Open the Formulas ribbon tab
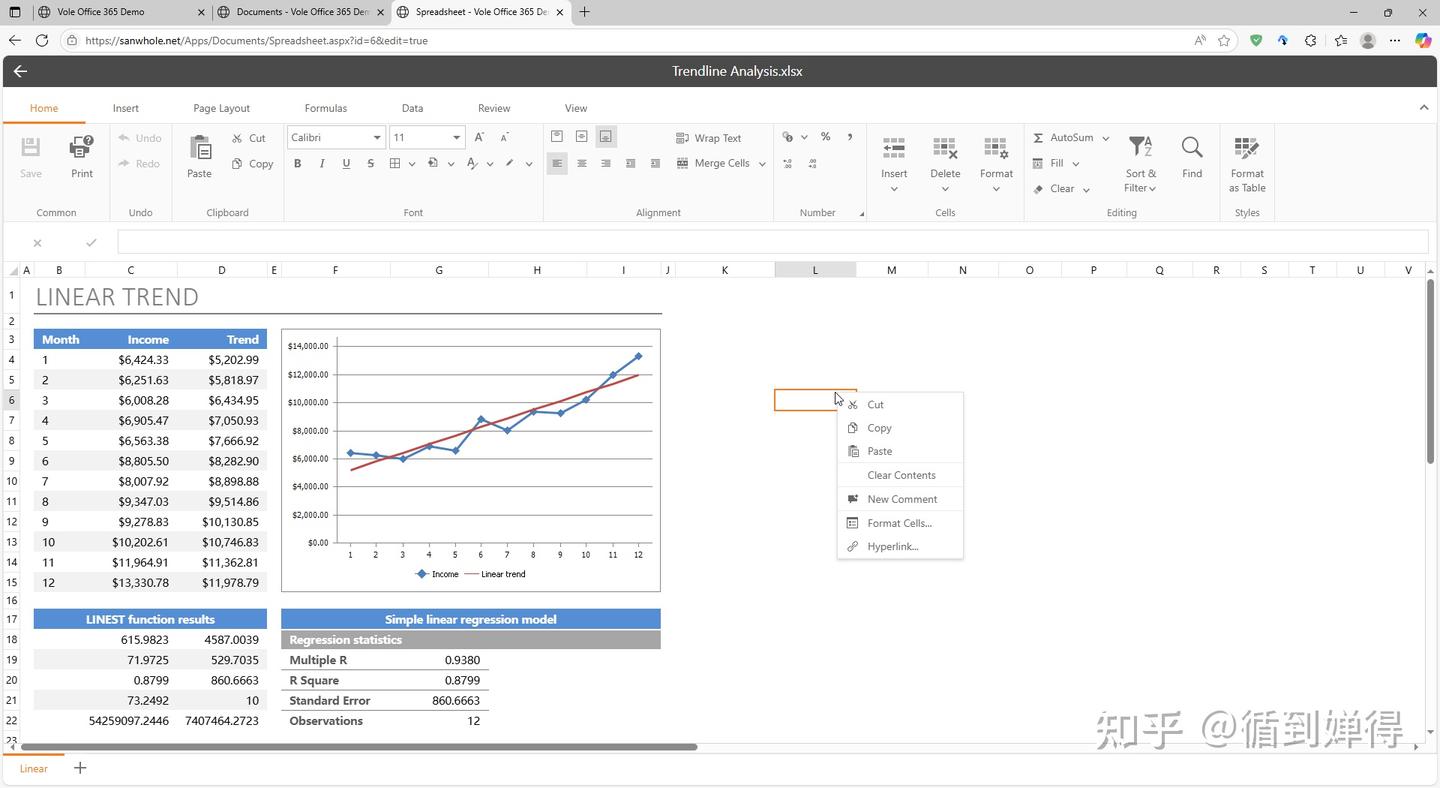The image size is (1440, 788). tap(326, 108)
